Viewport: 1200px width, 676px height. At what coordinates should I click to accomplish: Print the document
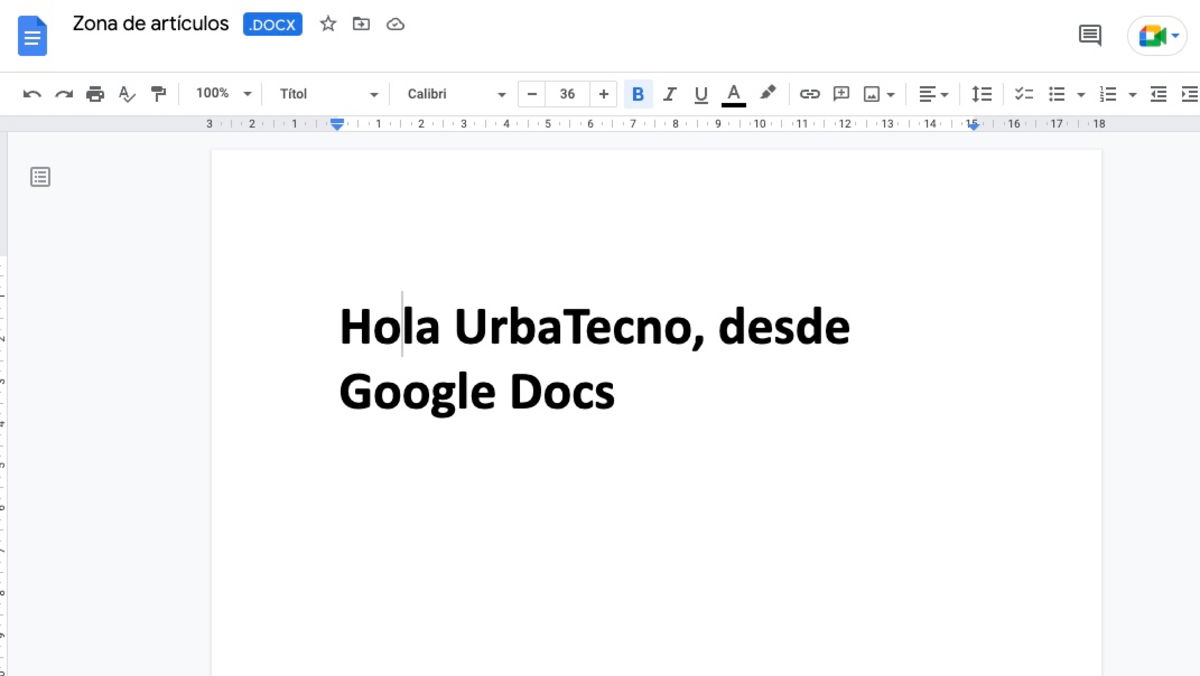click(x=95, y=94)
